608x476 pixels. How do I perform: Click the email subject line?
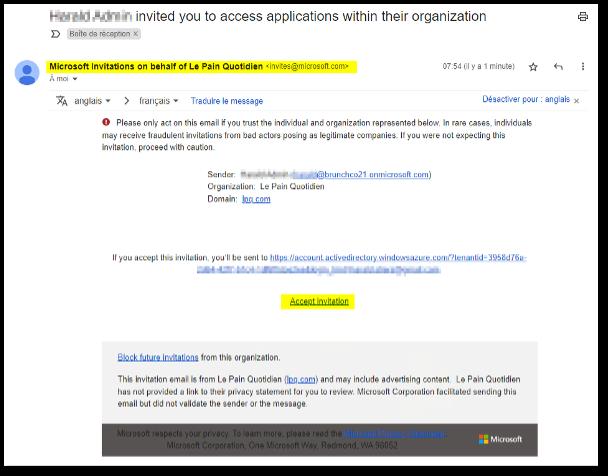point(268,16)
